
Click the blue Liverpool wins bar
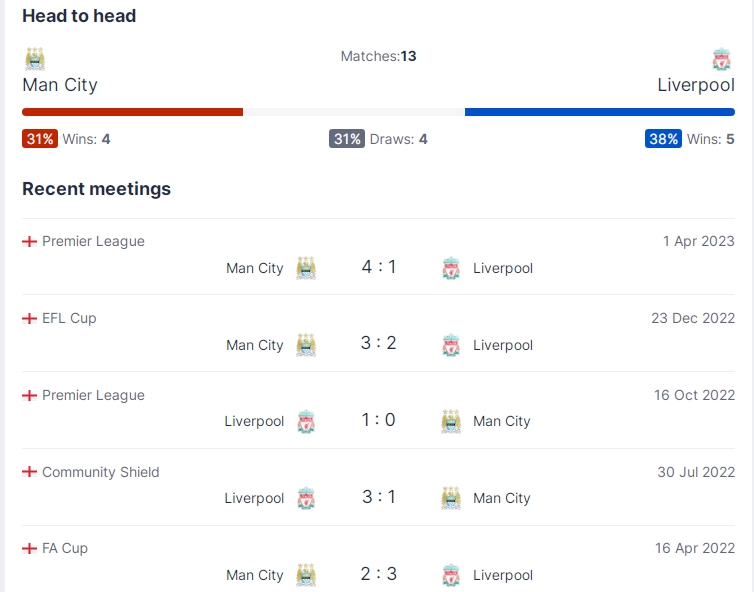click(600, 112)
